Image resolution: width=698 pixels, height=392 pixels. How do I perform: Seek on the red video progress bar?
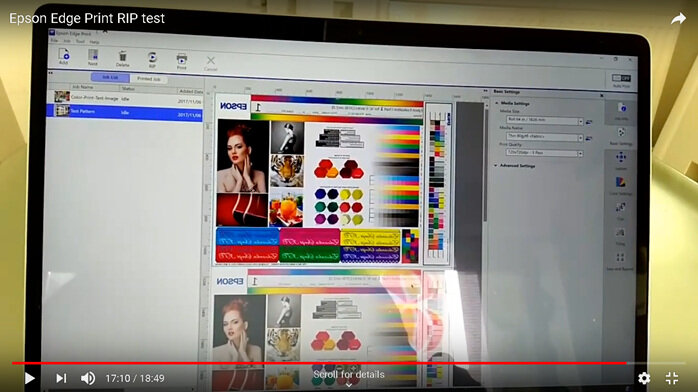(319, 363)
